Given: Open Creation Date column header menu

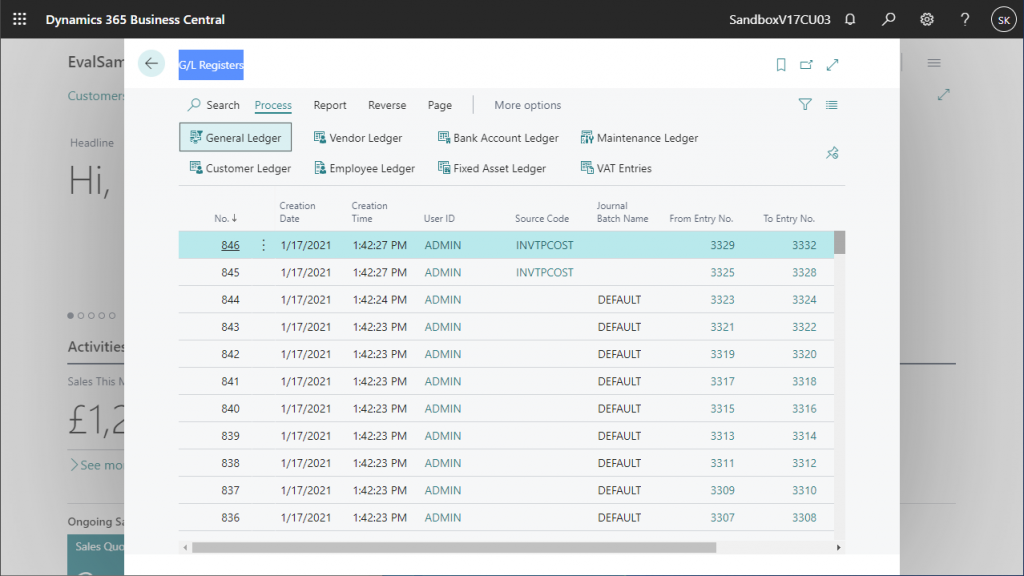Looking at the screenshot, I should tap(297, 212).
